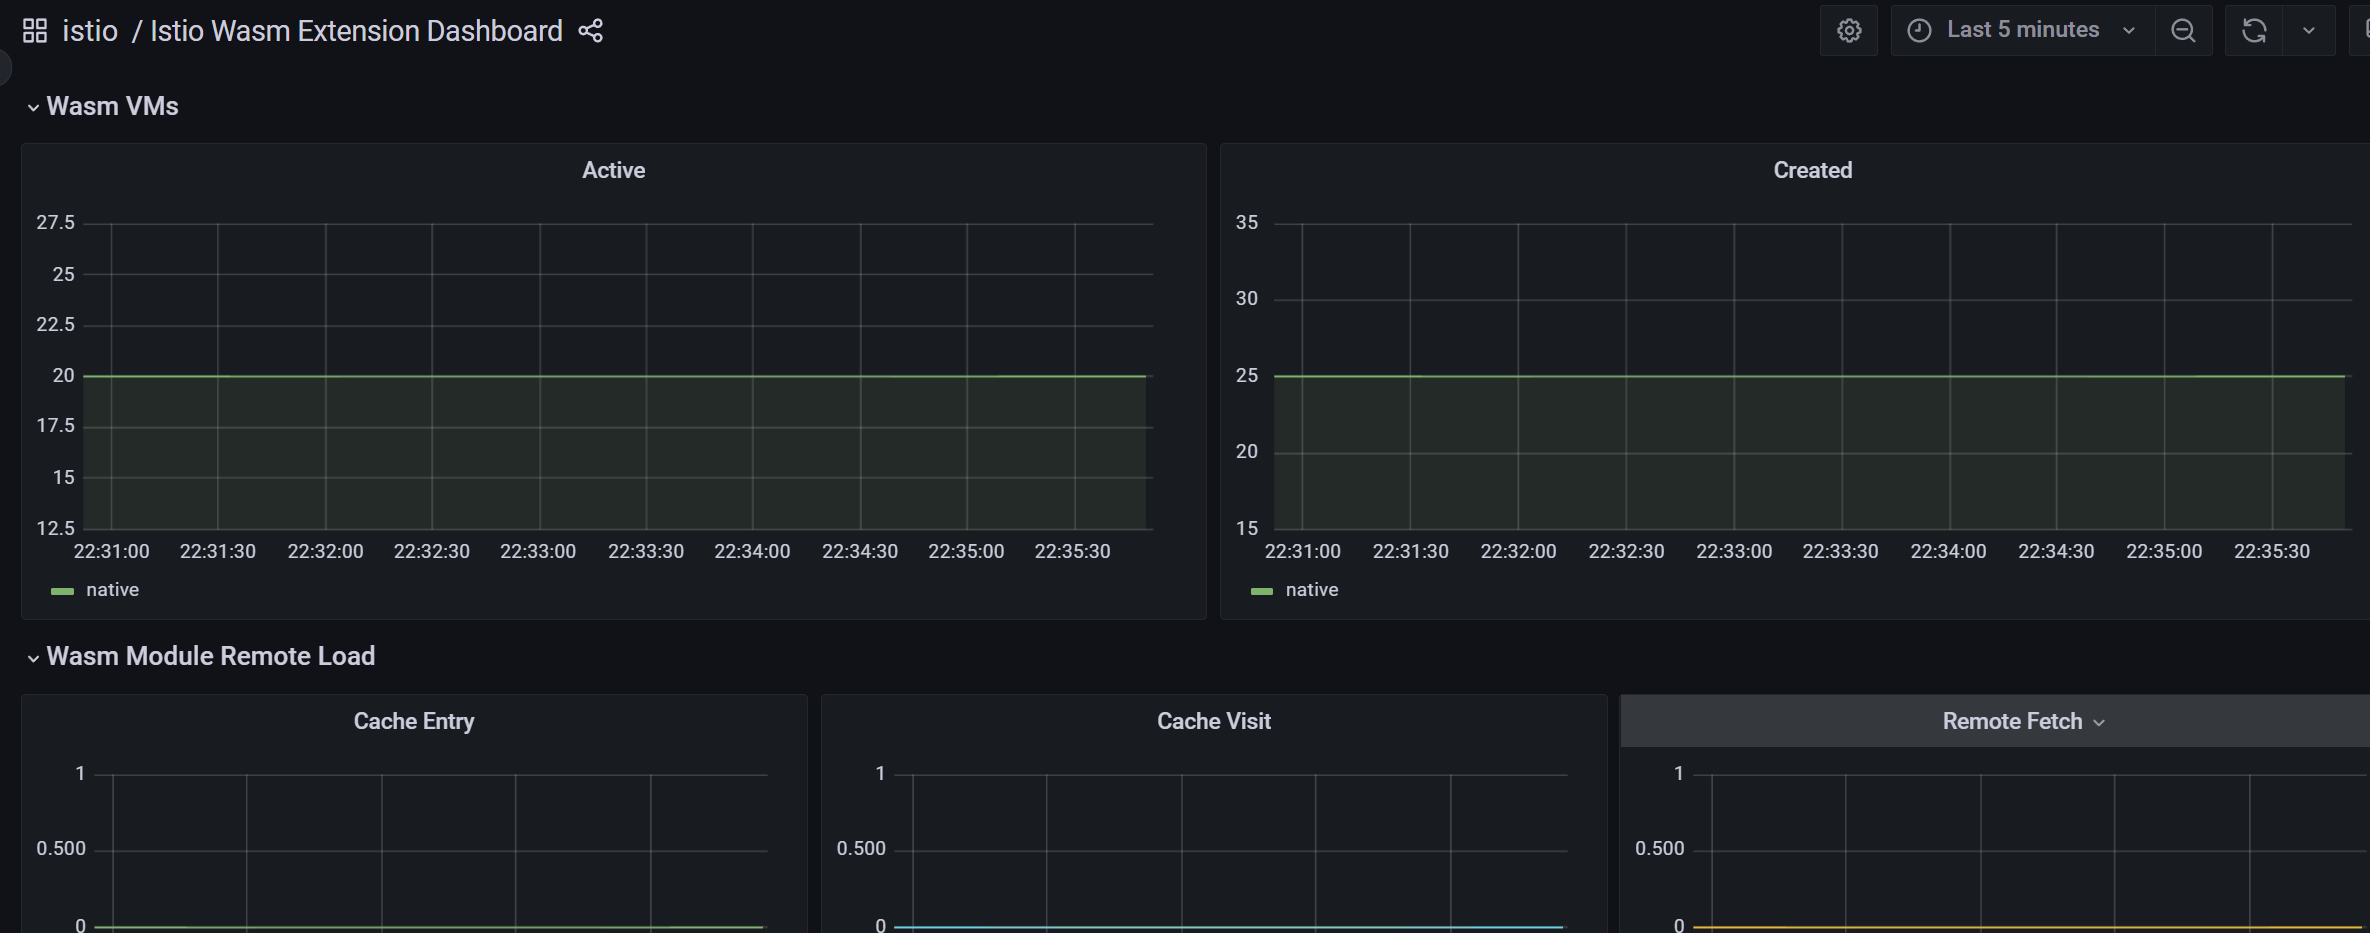Viewport: 2370px width, 933px height.
Task: Zoom out time range magnifier
Action: pos(2183,30)
